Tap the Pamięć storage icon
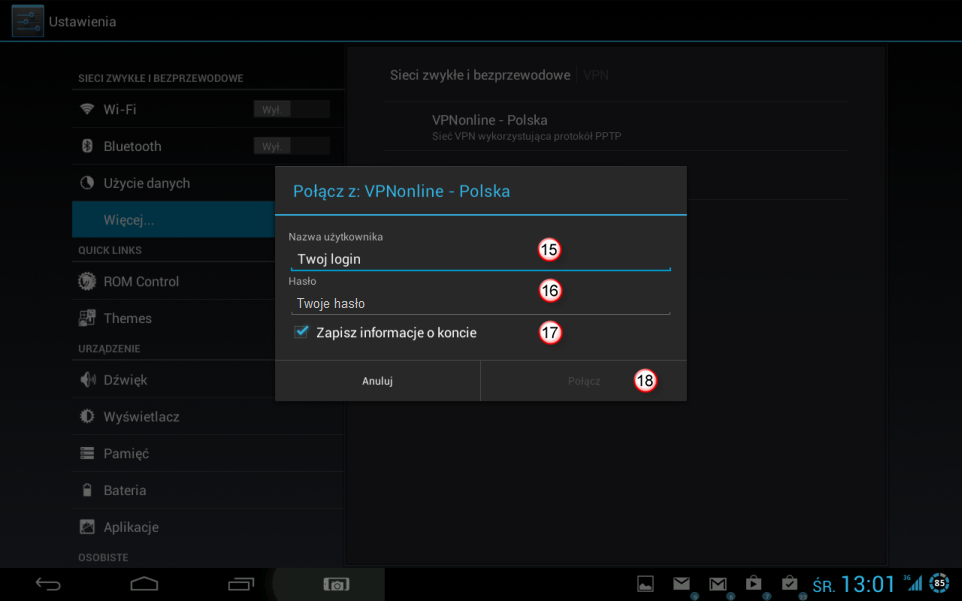962x601 pixels. [x=87, y=453]
